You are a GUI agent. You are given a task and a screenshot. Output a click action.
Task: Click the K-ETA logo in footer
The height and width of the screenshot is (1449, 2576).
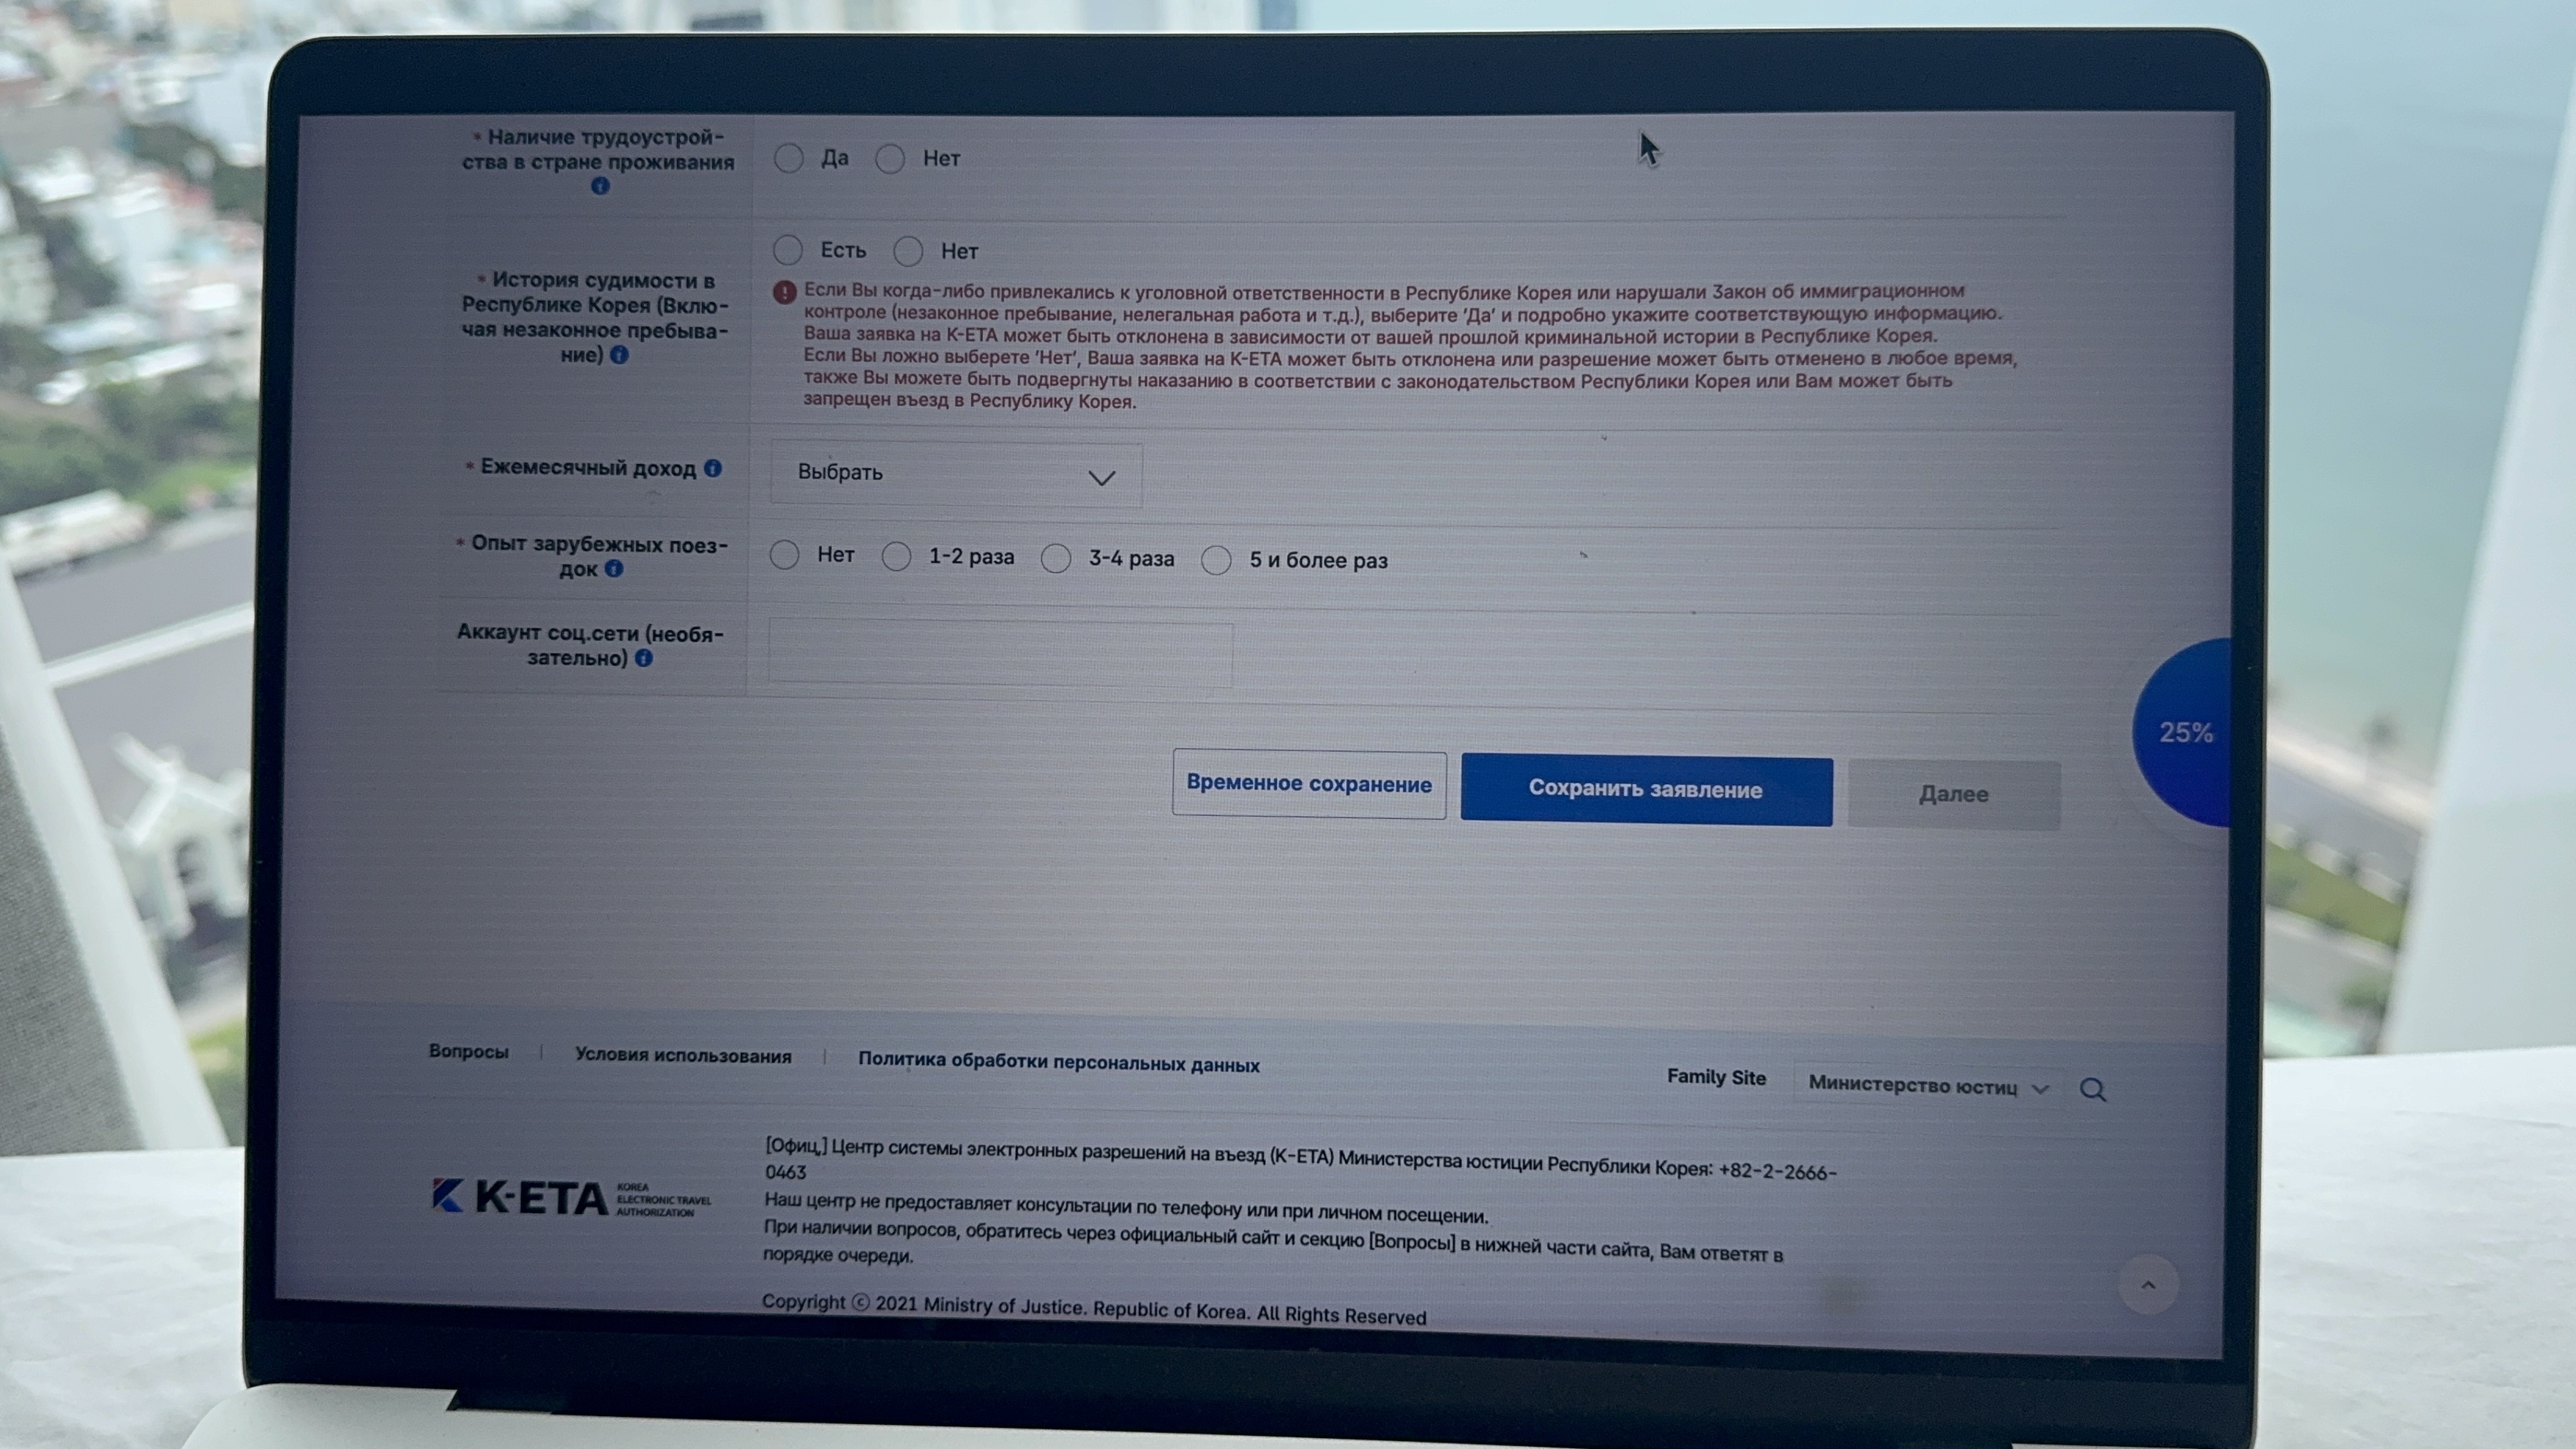pyautogui.click(x=571, y=1197)
